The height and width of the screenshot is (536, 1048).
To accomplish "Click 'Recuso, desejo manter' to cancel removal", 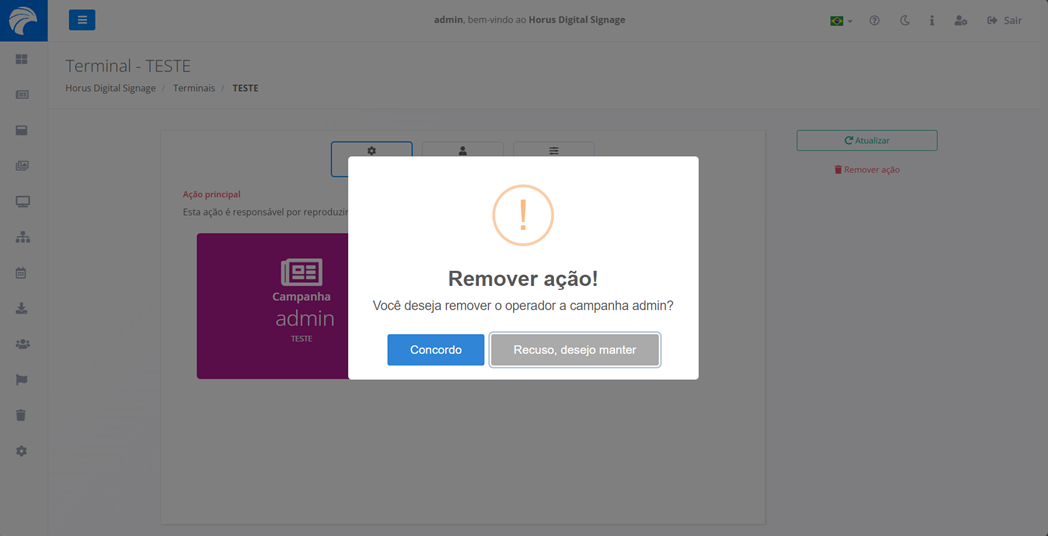I will pyautogui.click(x=574, y=350).
